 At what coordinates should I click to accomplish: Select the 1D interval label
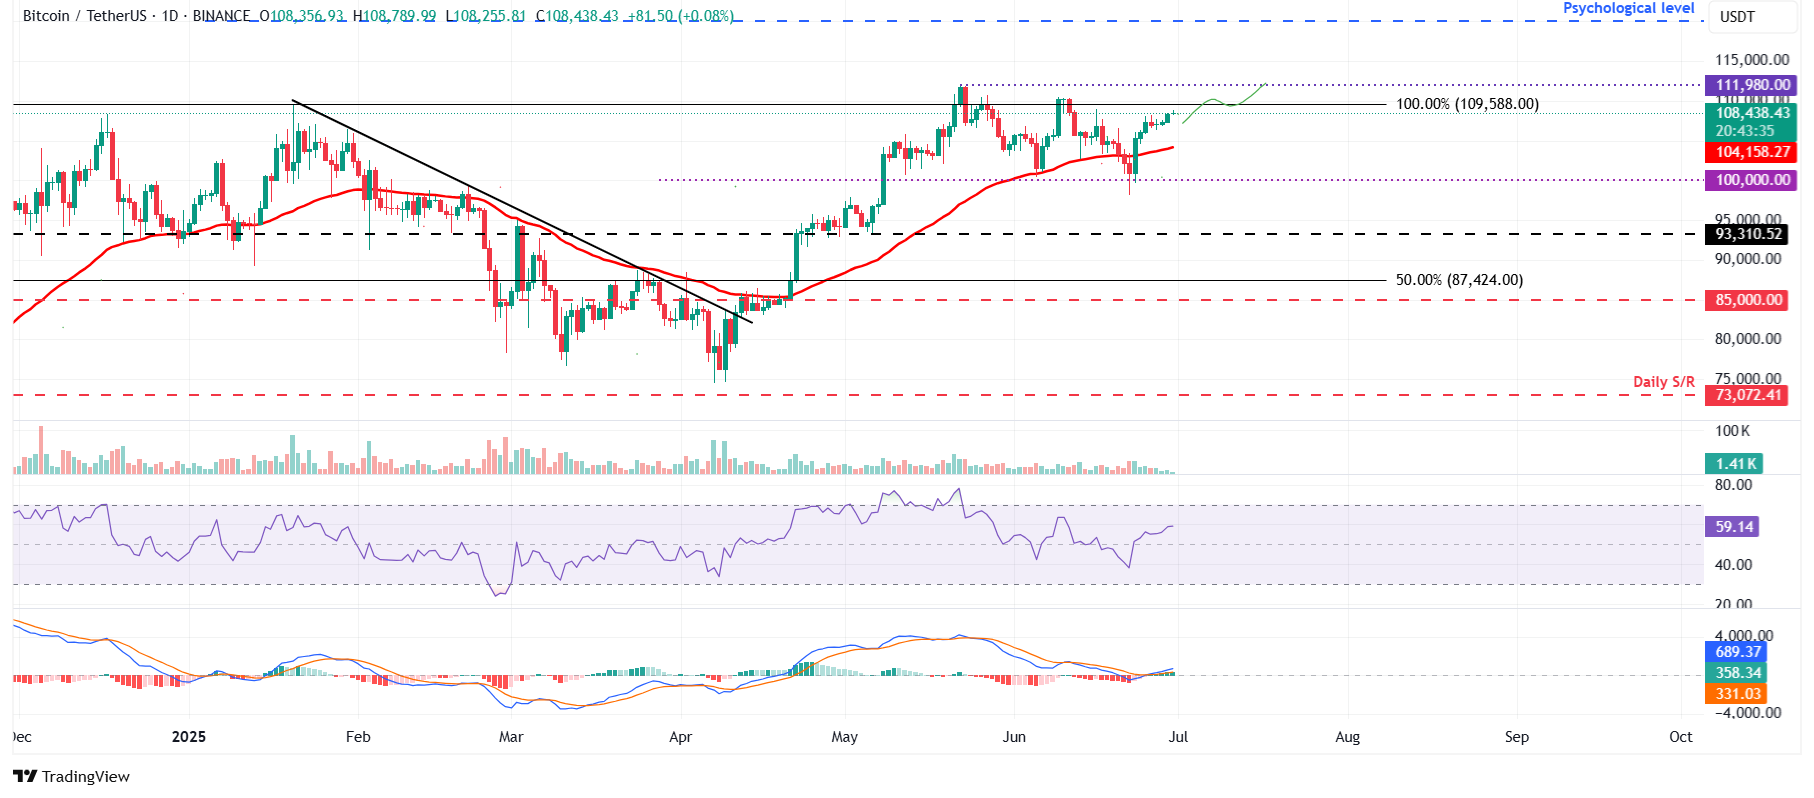pyautogui.click(x=170, y=16)
